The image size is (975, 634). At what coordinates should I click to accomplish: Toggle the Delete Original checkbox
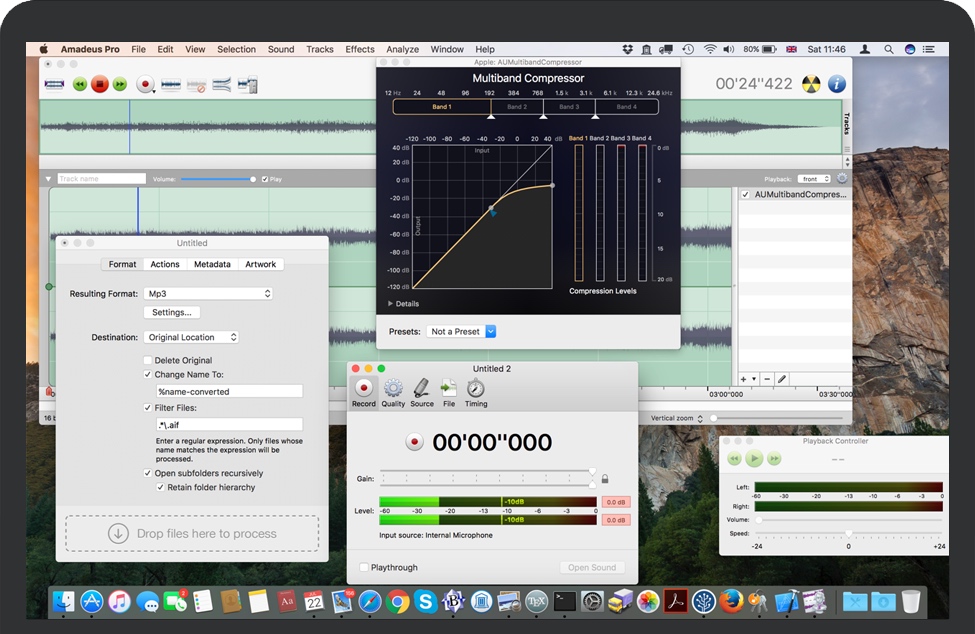click(x=148, y=360)
